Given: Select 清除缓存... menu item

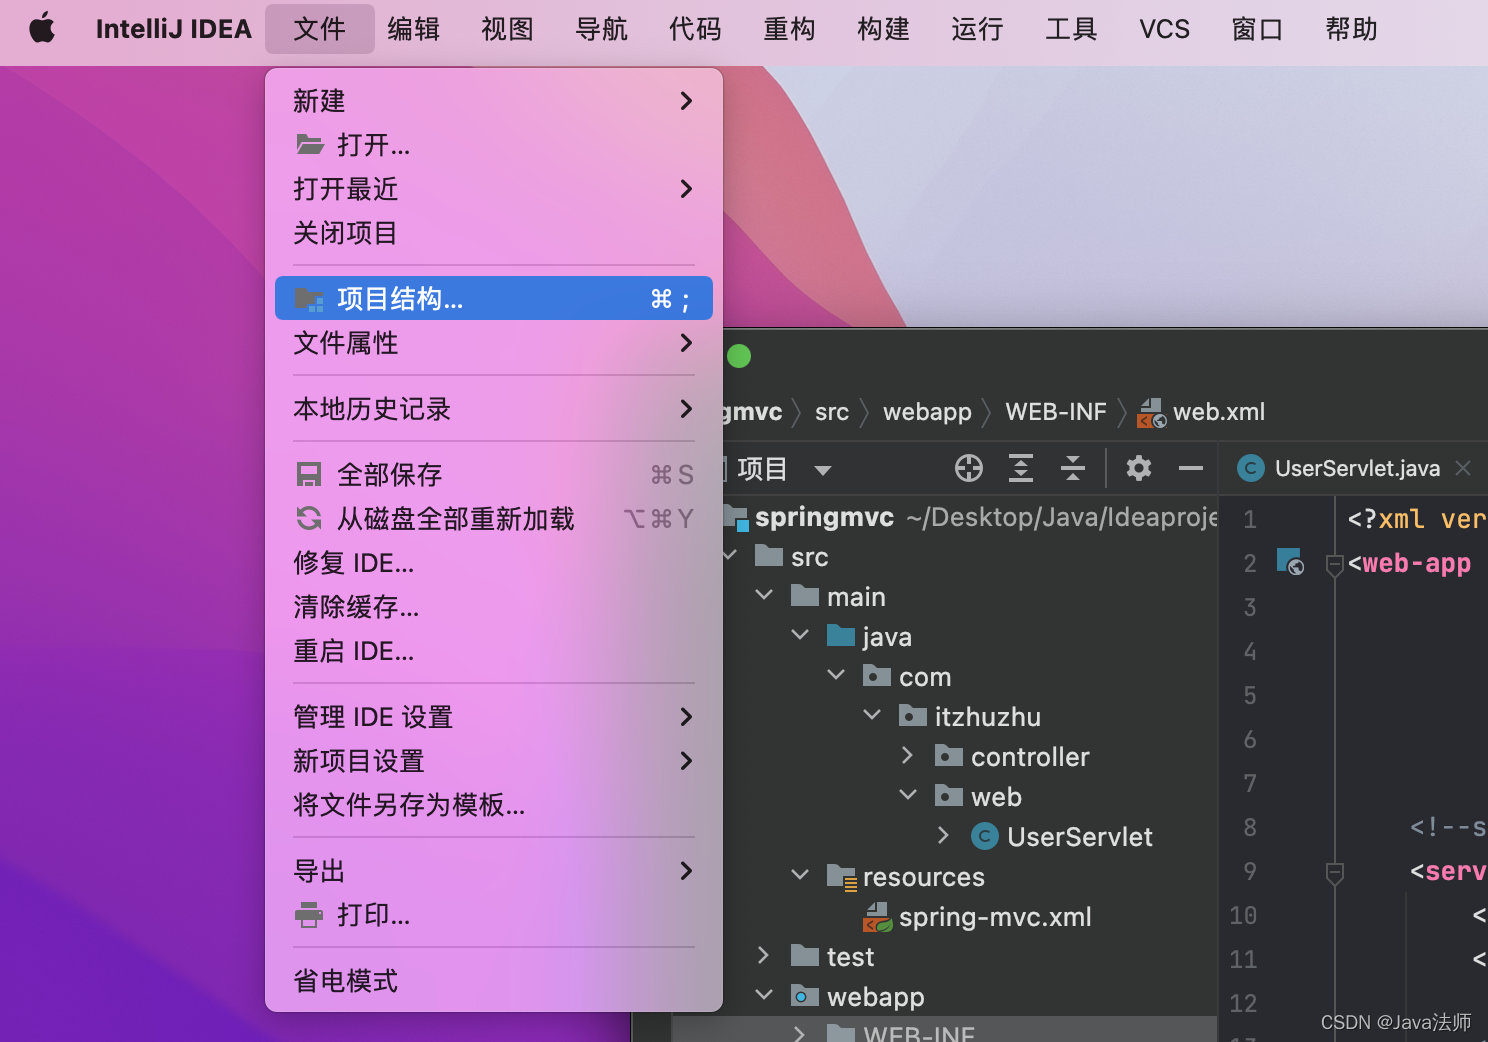Looking at the screenshot, I should (x=494, y=607).
